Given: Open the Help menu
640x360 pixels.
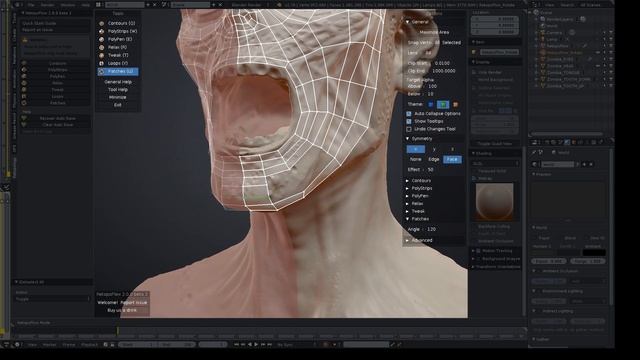Looking at the screenshot, I should point(85,5).
